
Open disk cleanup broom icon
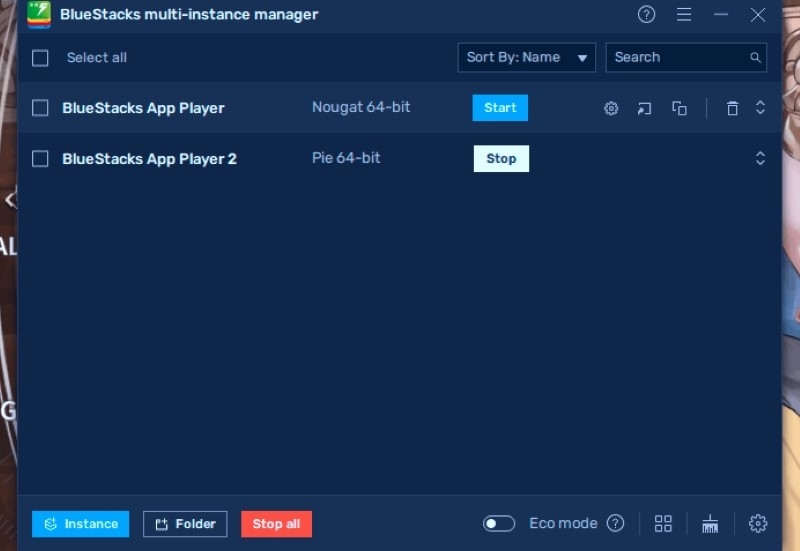710,523
